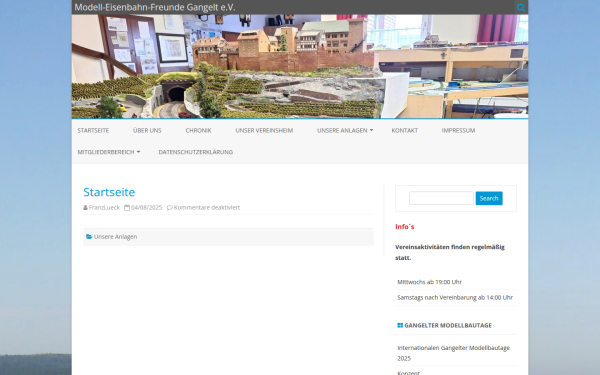The image size is (600, 375).
Task: Click the grid icon beside Gangelter Modellbautage
Action: [x=400, y=325]
